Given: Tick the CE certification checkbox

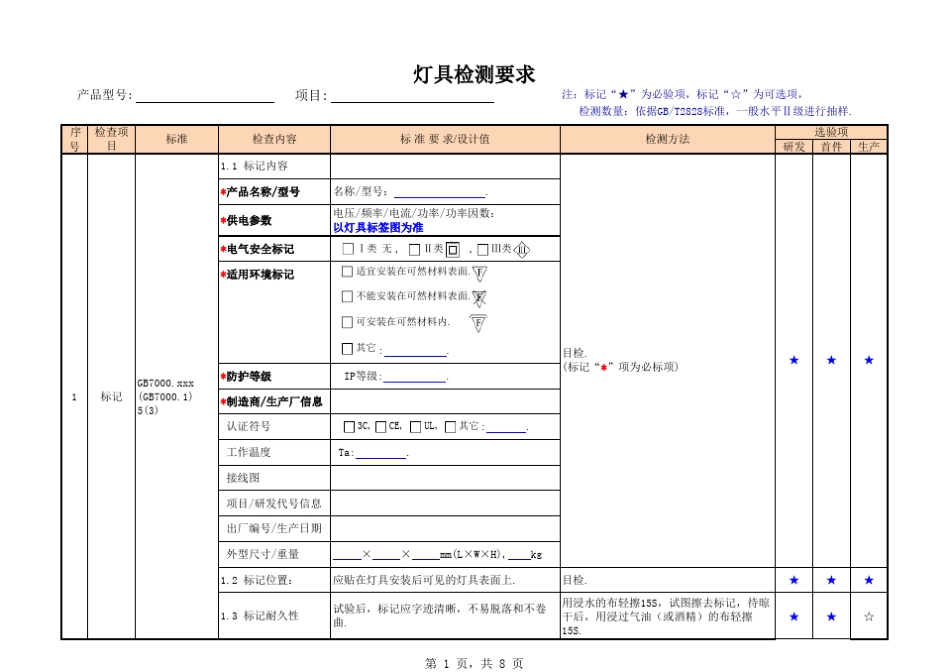Looking at the screenshot, I should point(380,427).
